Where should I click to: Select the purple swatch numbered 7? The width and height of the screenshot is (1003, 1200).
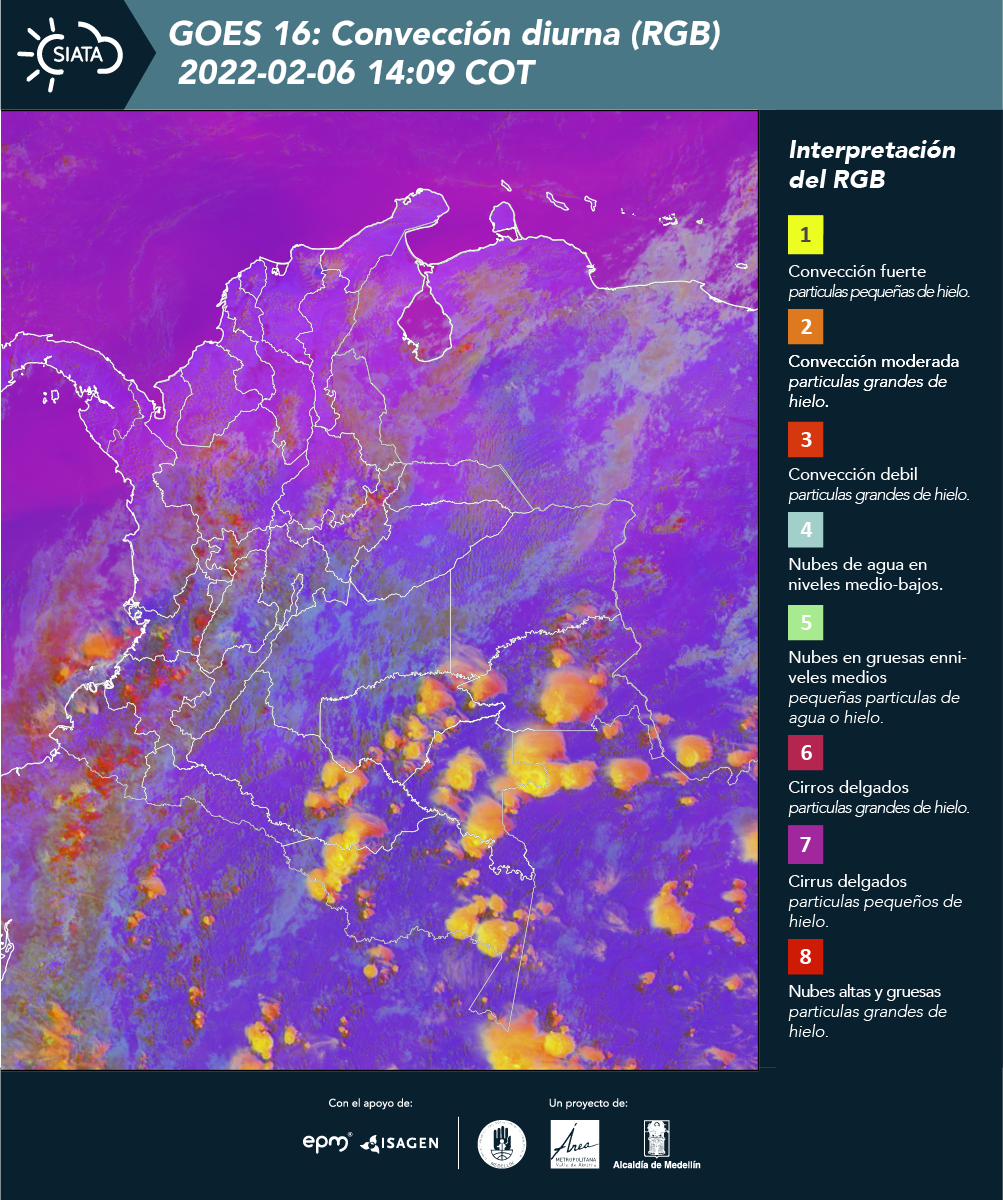[805, 846]
